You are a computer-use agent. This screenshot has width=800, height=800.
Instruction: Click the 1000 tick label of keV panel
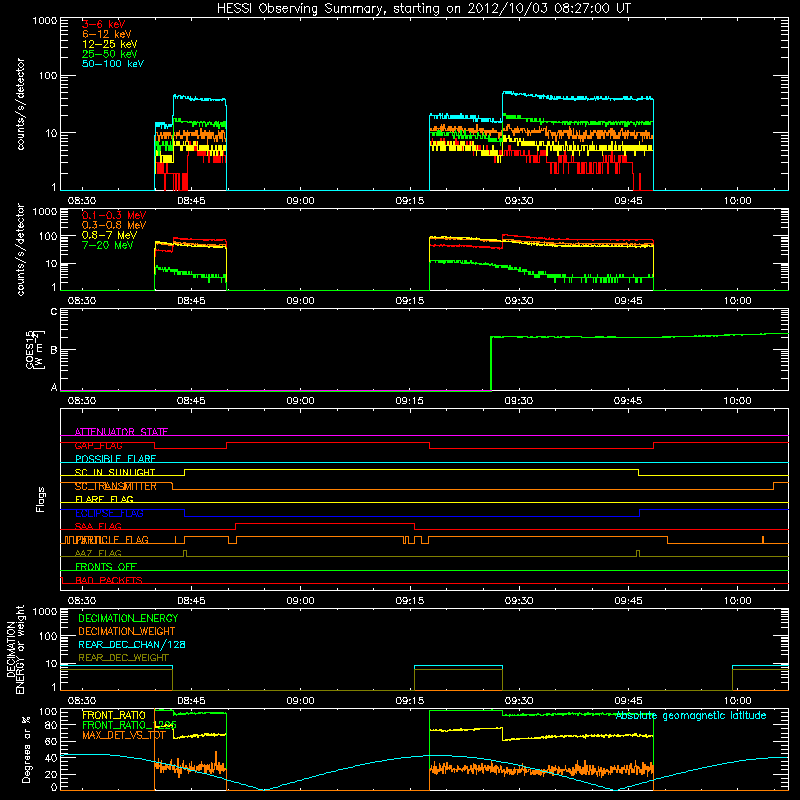tap(45, 21)
